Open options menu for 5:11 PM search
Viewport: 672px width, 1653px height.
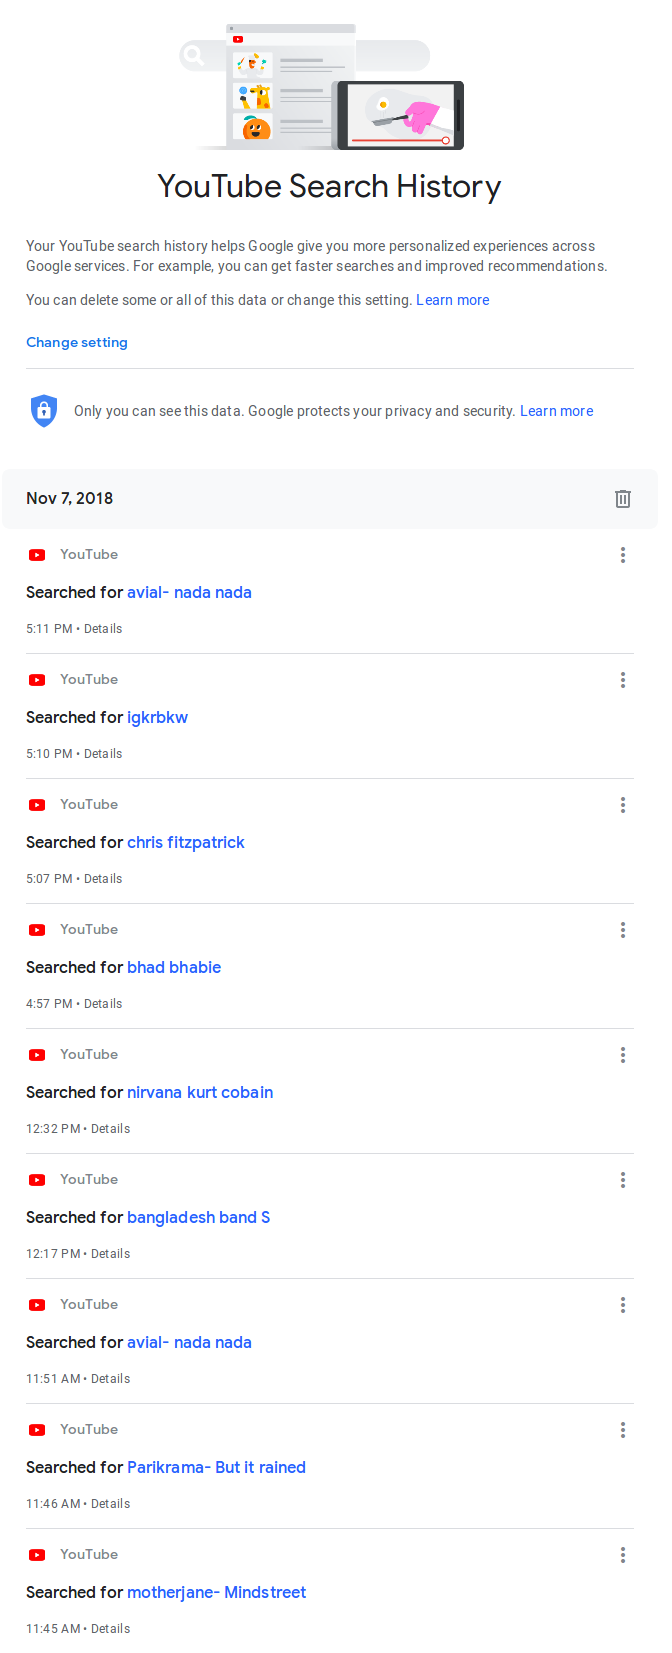coord(622,555)
